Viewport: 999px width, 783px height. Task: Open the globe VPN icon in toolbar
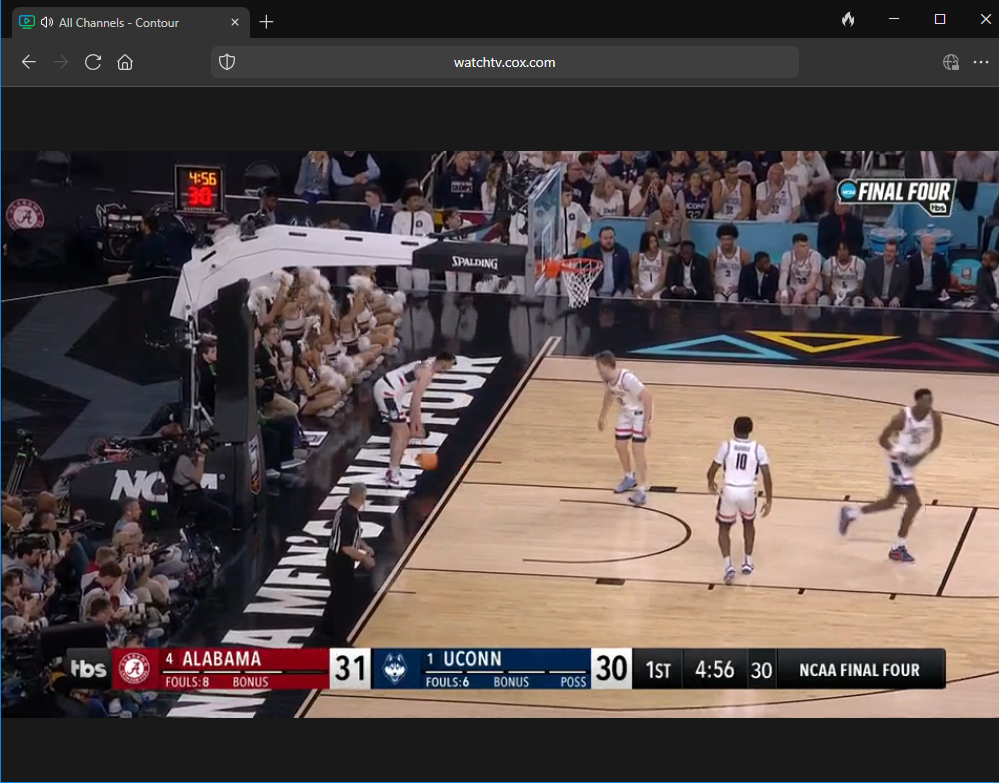coord(951,62)
